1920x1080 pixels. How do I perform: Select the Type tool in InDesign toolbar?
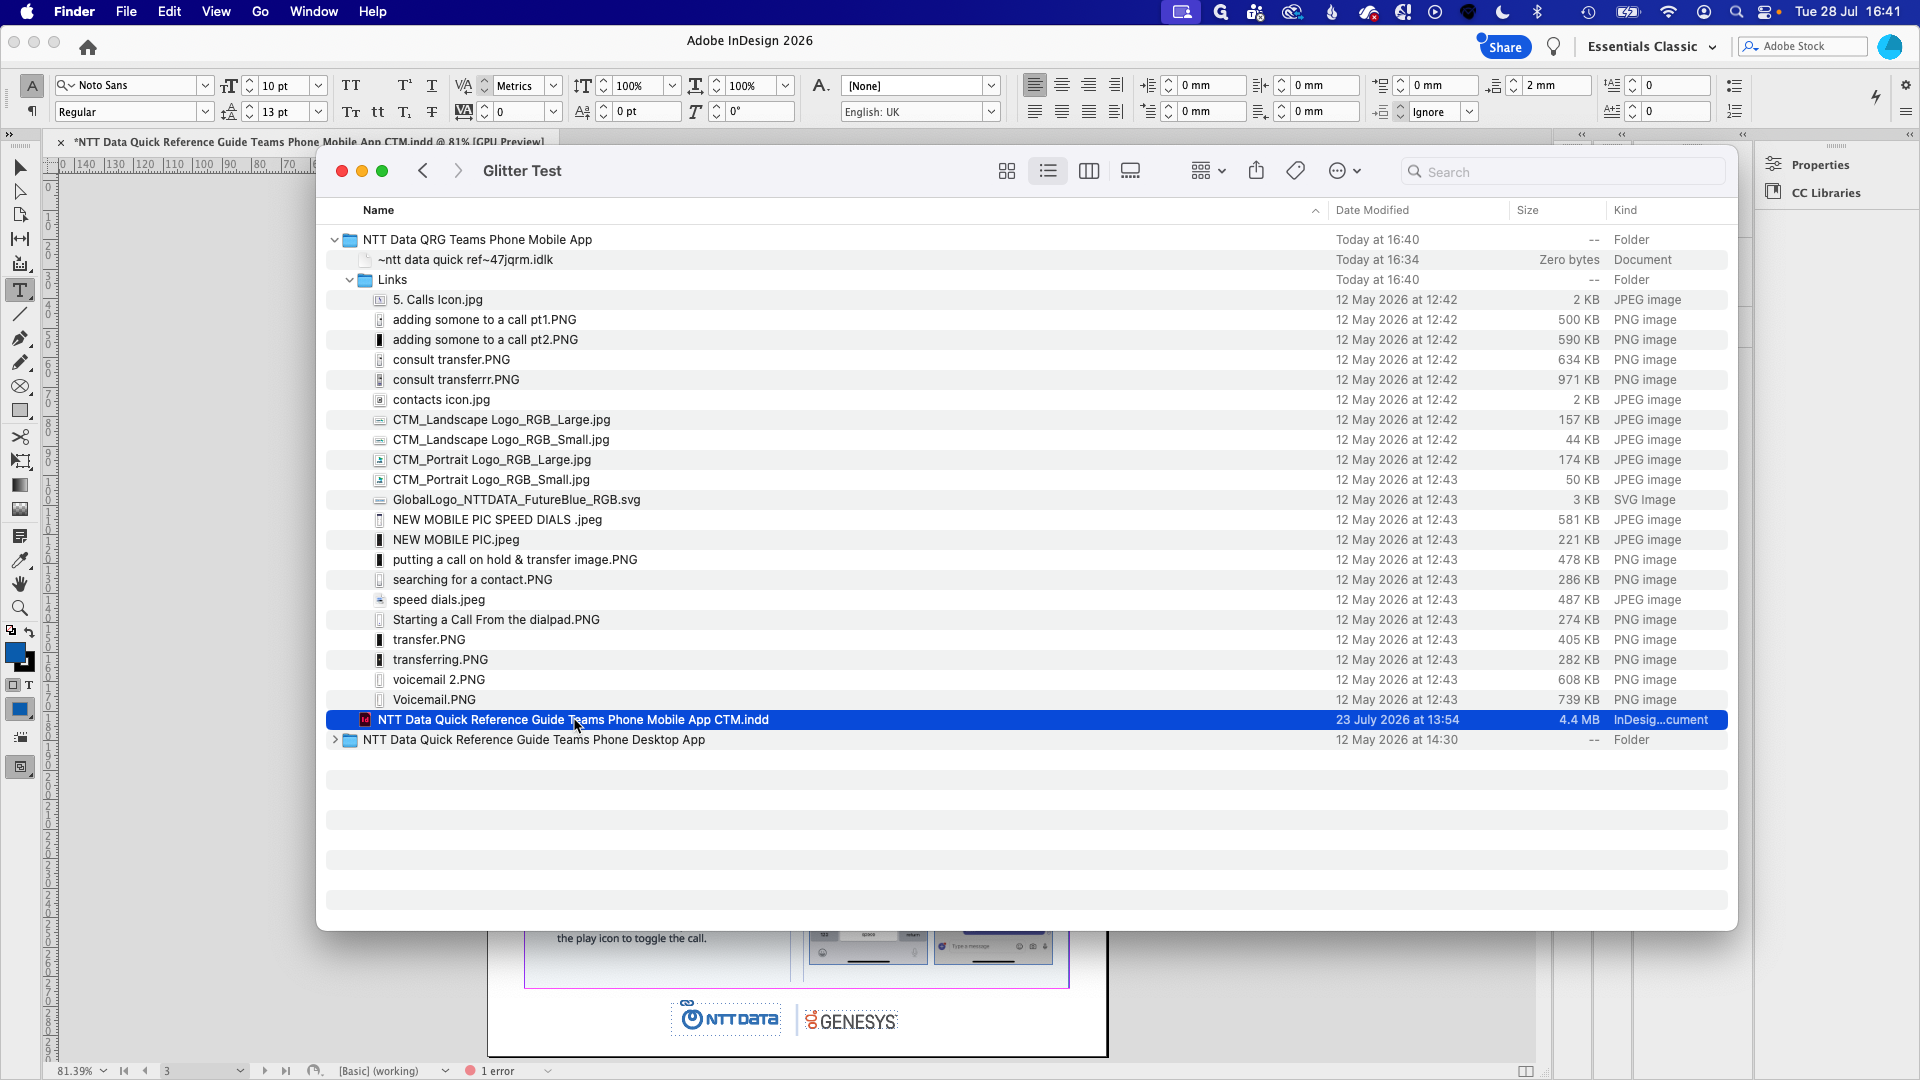coord(20,290)
